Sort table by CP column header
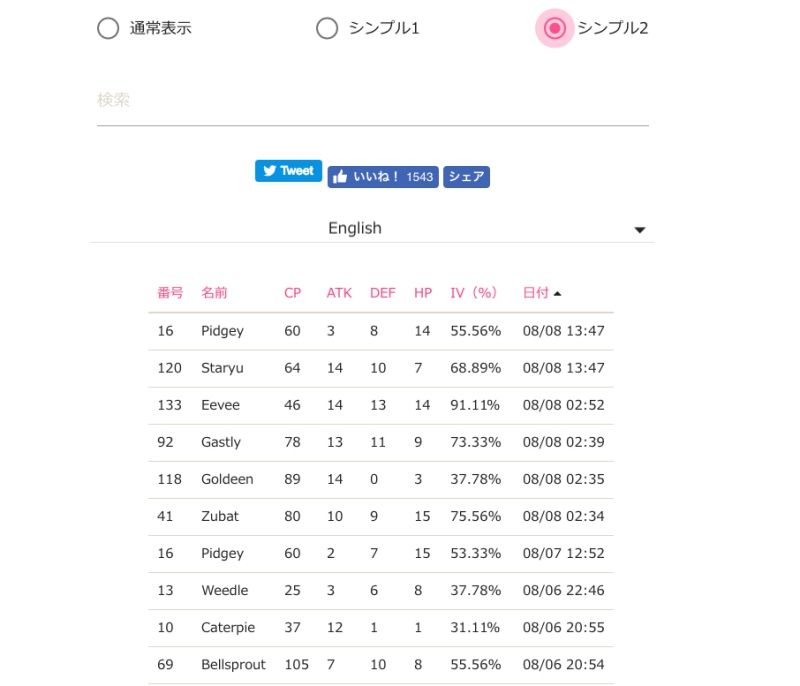800x686 pixels. (292, 293)
